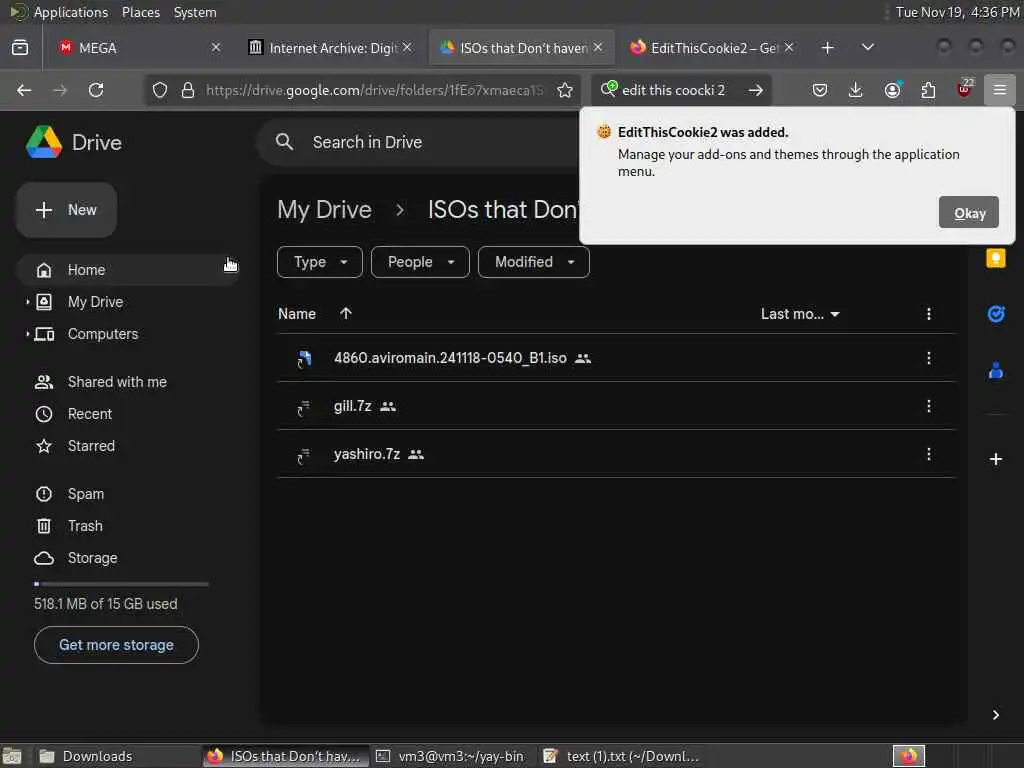Expand the Computers tree arrow
This screenshot has height=768, width=1024.
click(x=27, y=334)
